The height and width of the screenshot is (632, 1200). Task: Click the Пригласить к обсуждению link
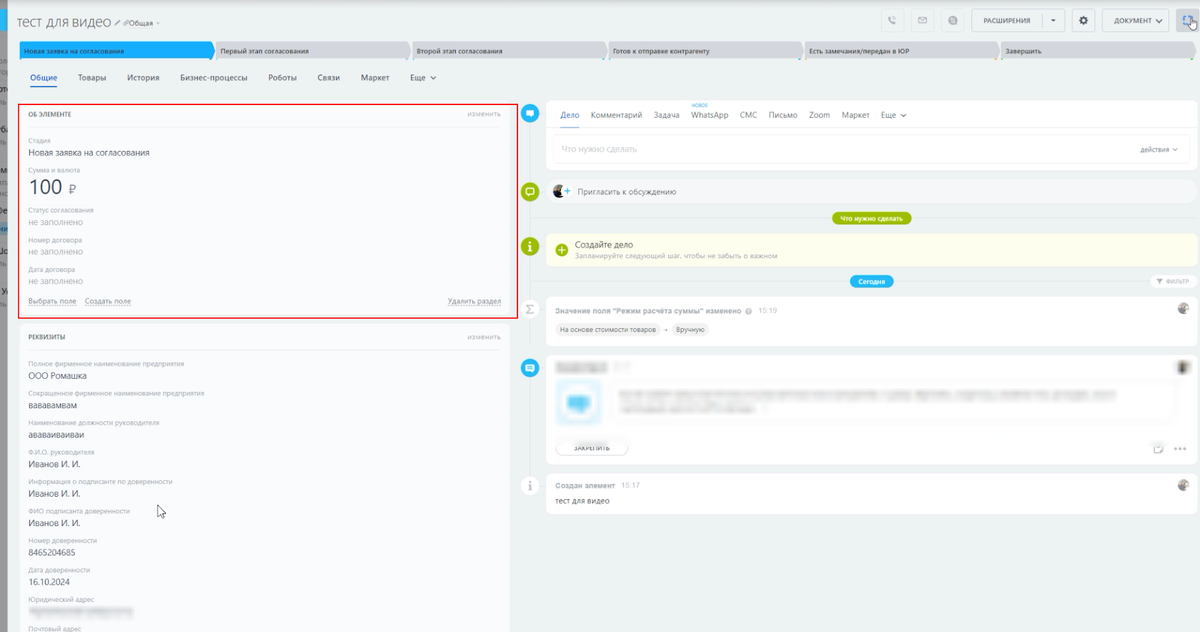point(627,191)
